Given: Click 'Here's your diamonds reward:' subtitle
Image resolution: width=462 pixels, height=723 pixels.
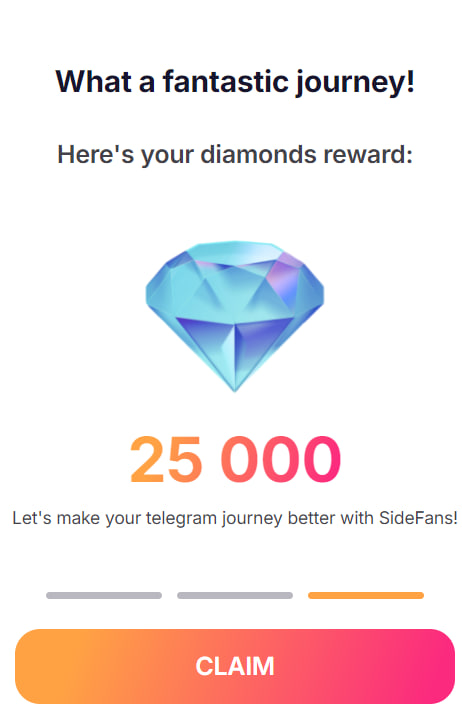Looking at the screenshot, I should pyautogui.click(x=235, y=154).
